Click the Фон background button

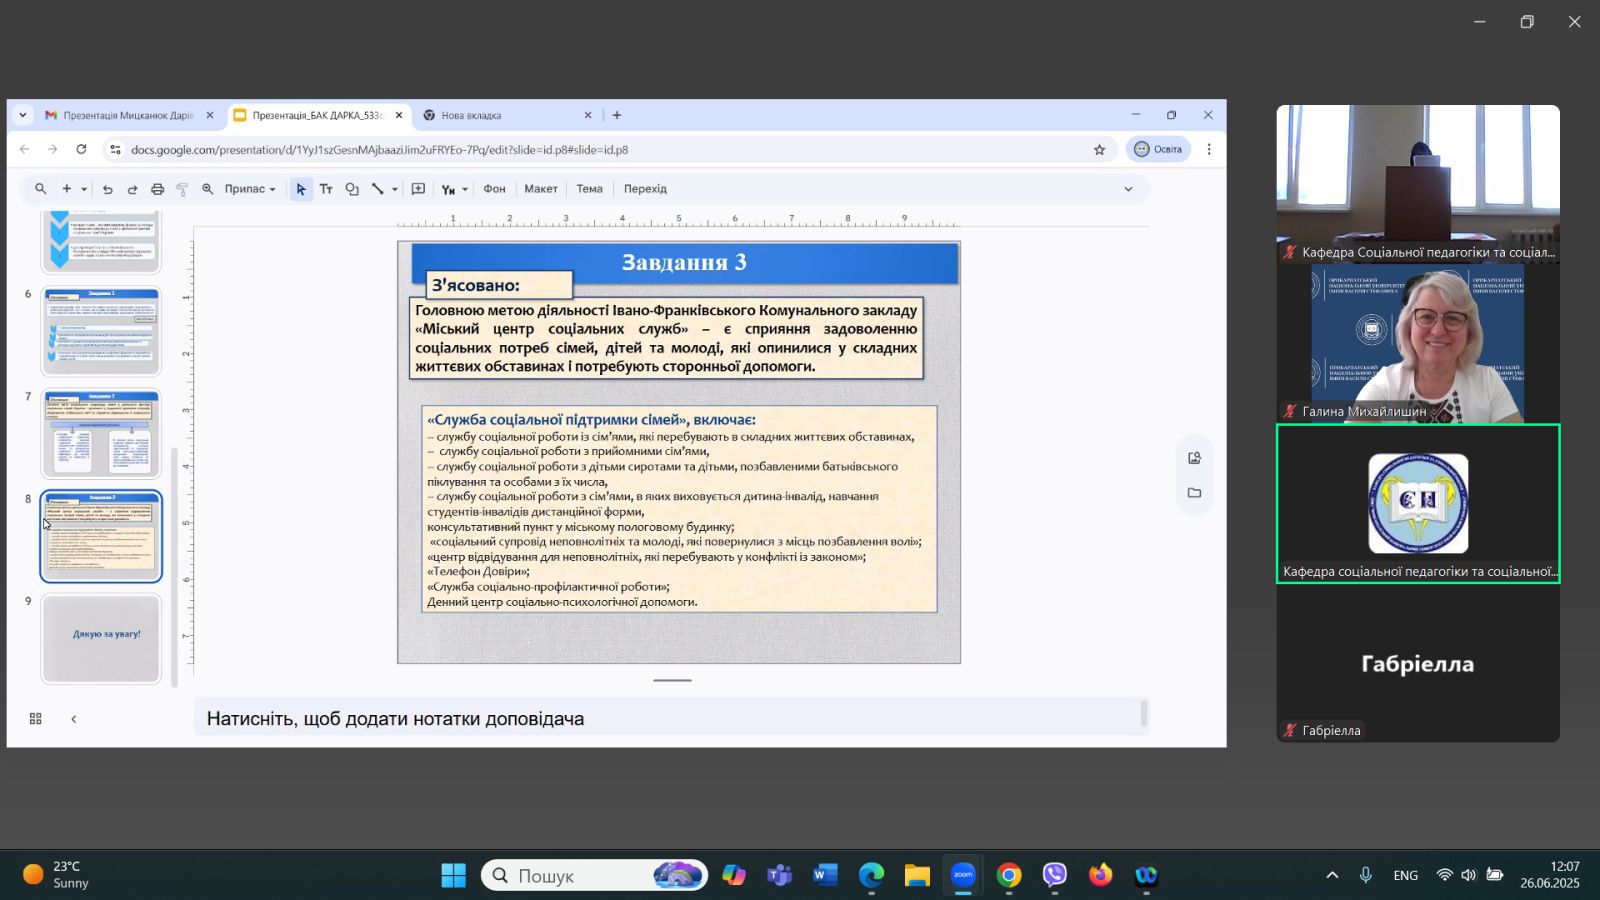tap(494, 189)
